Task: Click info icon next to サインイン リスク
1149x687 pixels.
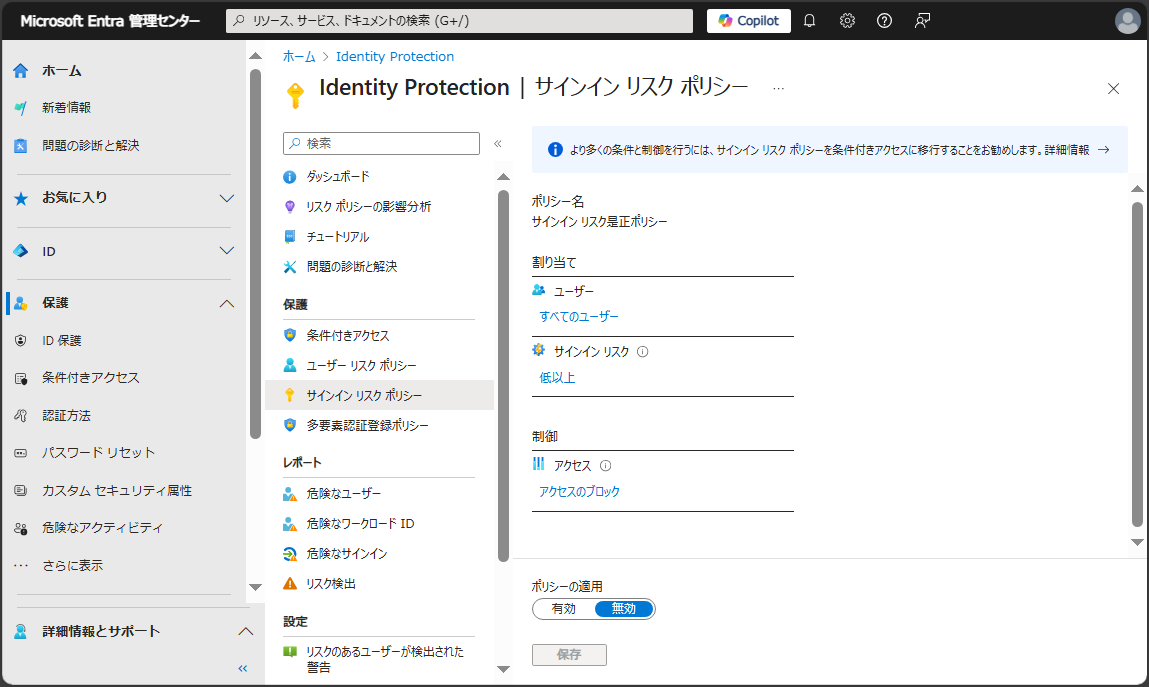Action: tap(643, 352)
